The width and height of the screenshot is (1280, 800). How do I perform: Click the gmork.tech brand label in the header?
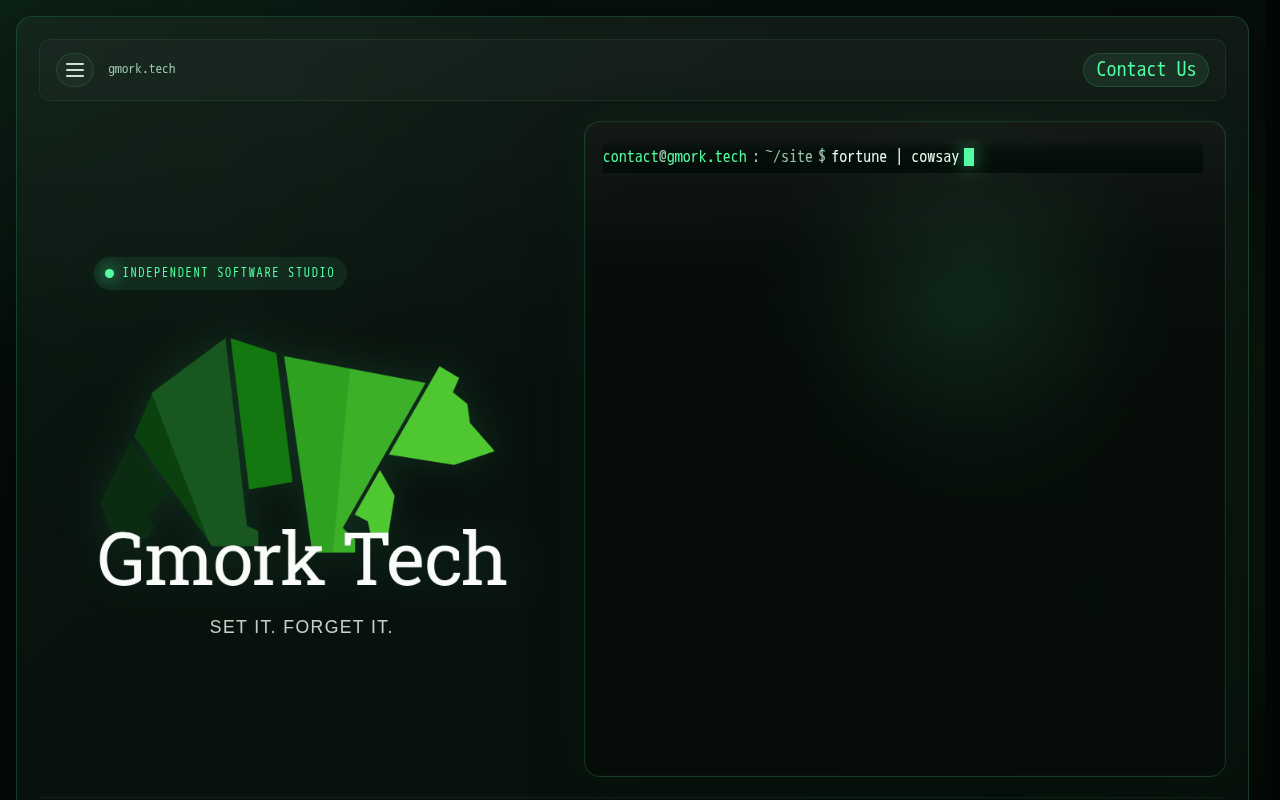coord(142,70)
